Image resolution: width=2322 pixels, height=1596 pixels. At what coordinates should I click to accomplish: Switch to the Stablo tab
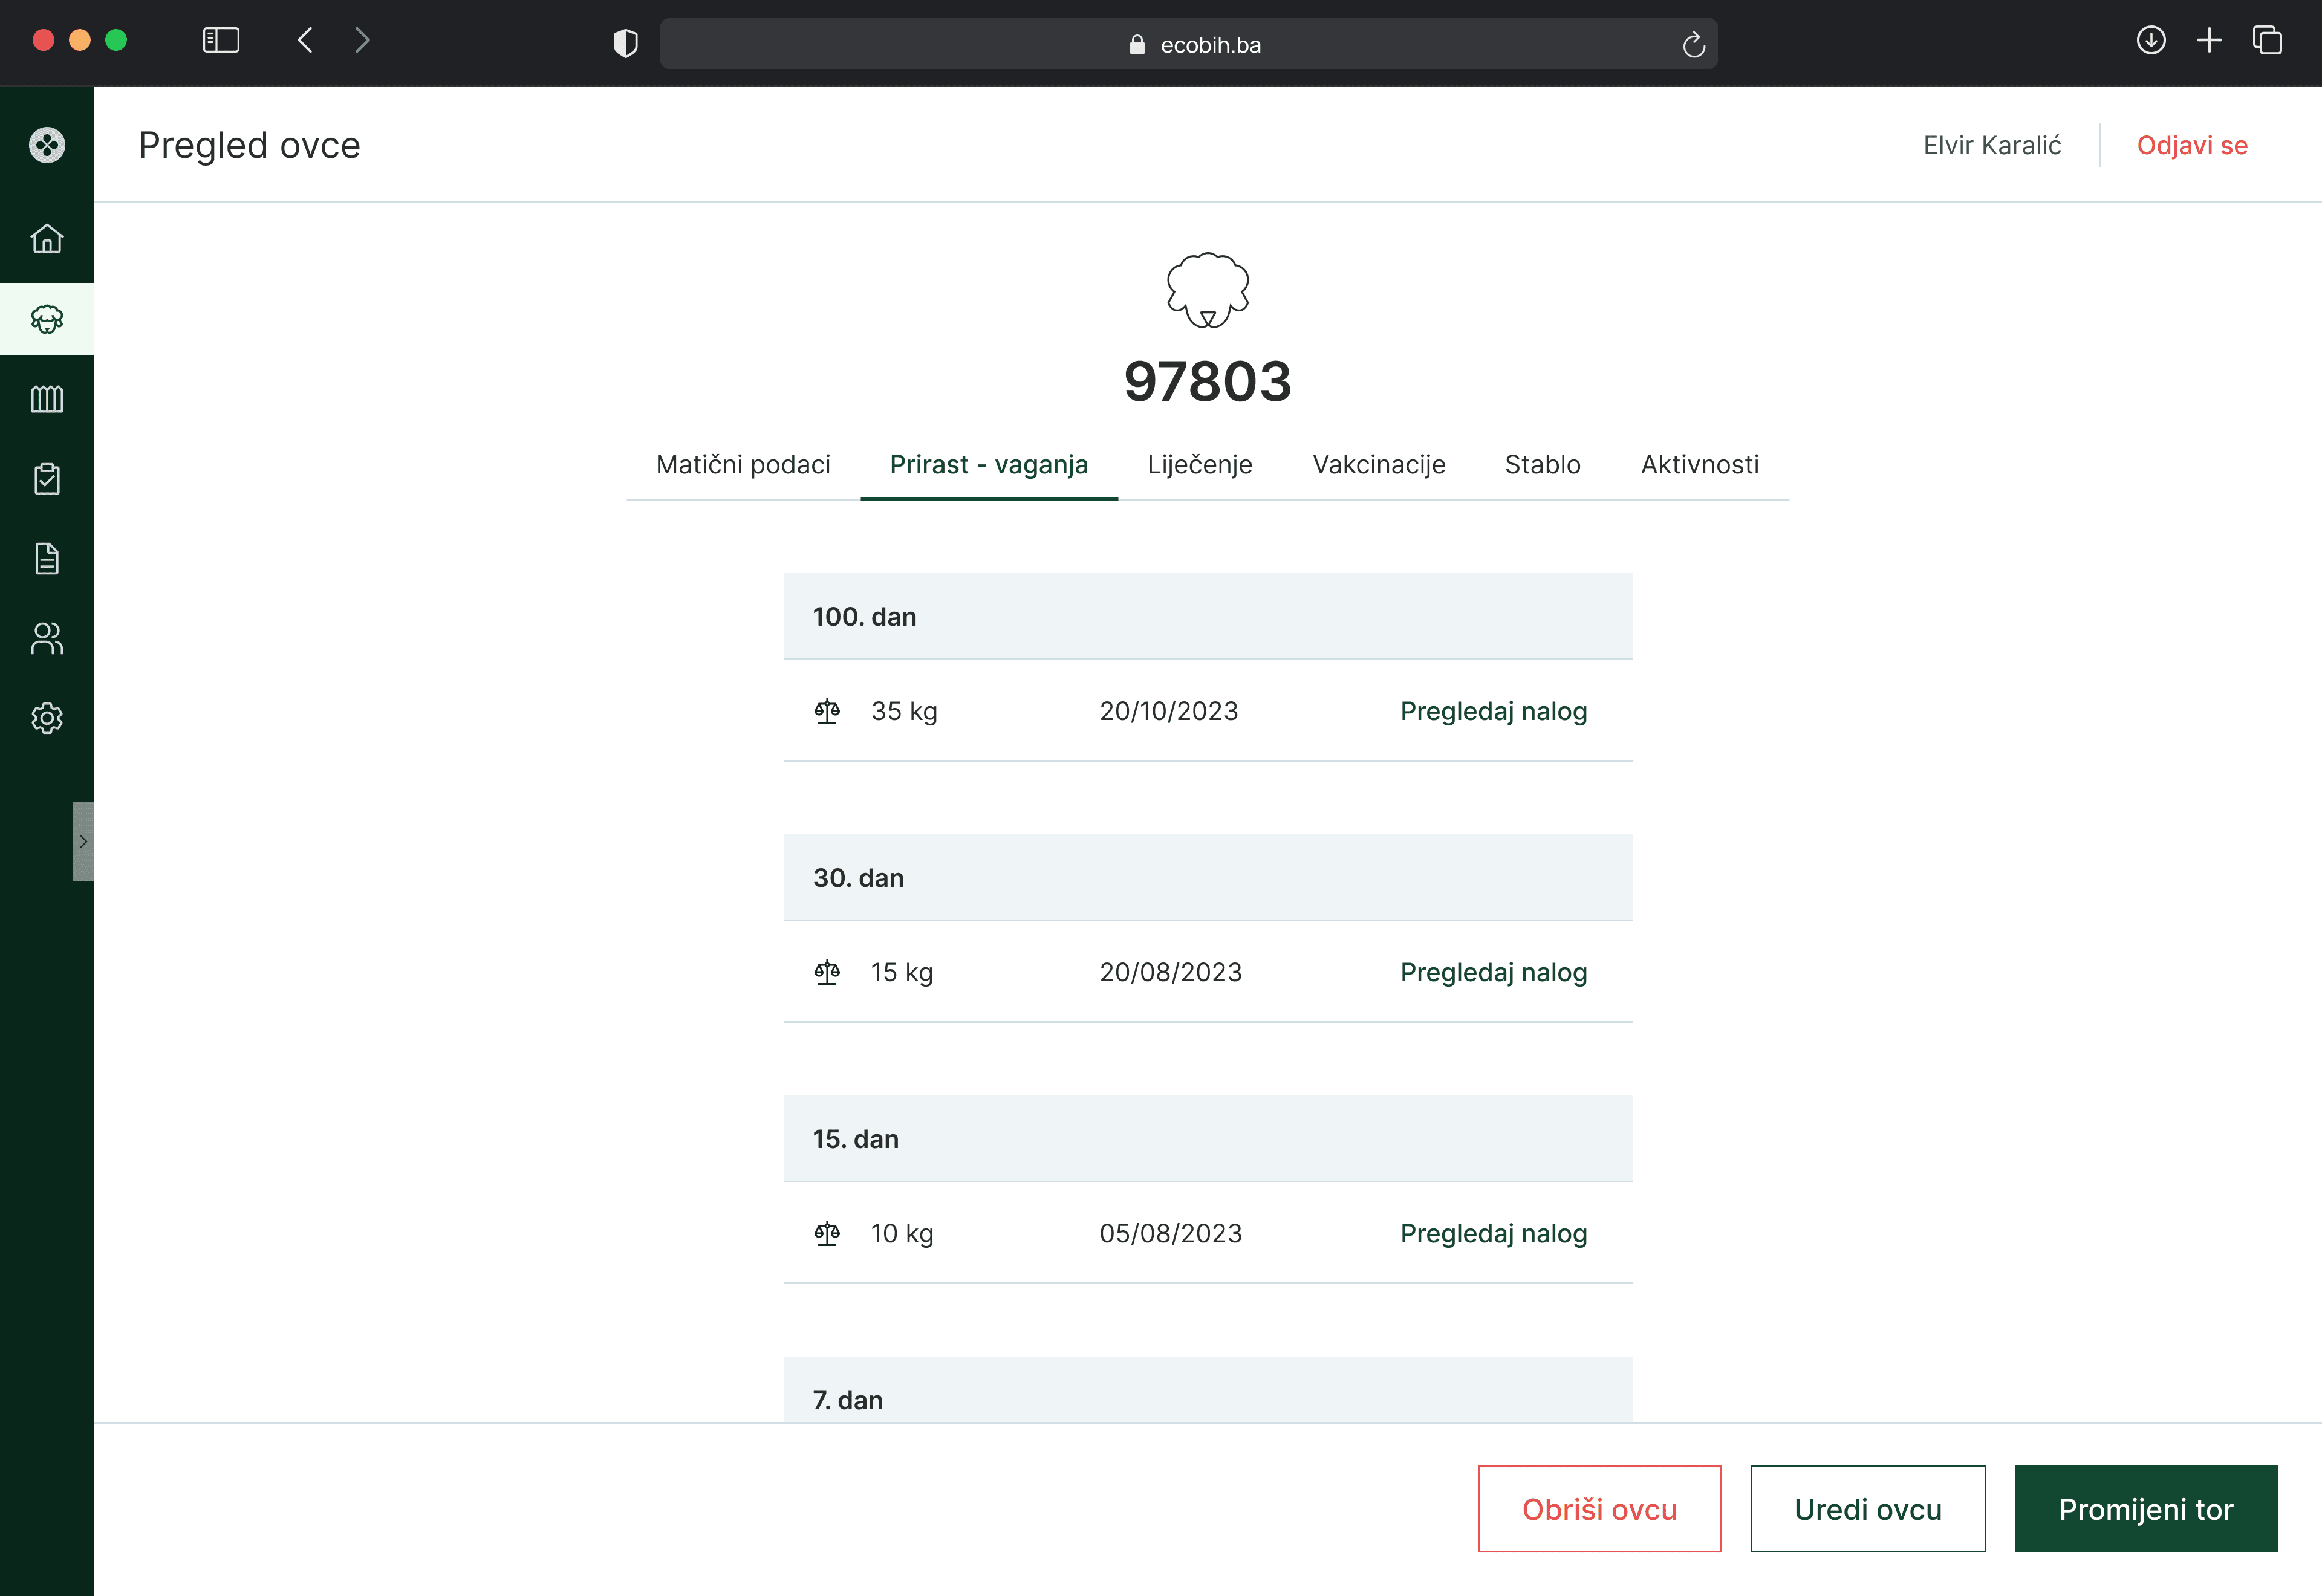pyautogui.click(x=1542, y=464)
